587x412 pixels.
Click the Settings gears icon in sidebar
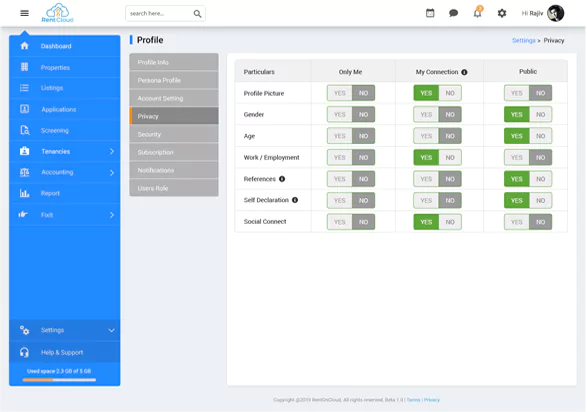24,330
